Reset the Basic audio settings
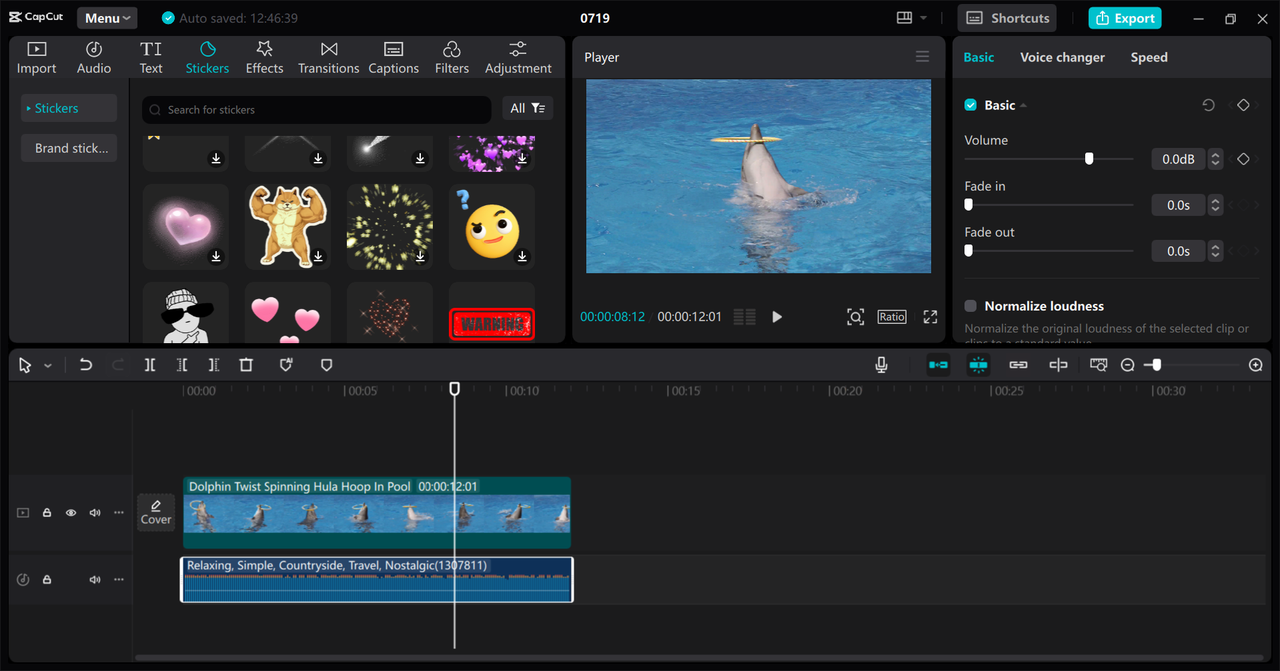This screenshot has width=1280, height=671. point(1209,105)
